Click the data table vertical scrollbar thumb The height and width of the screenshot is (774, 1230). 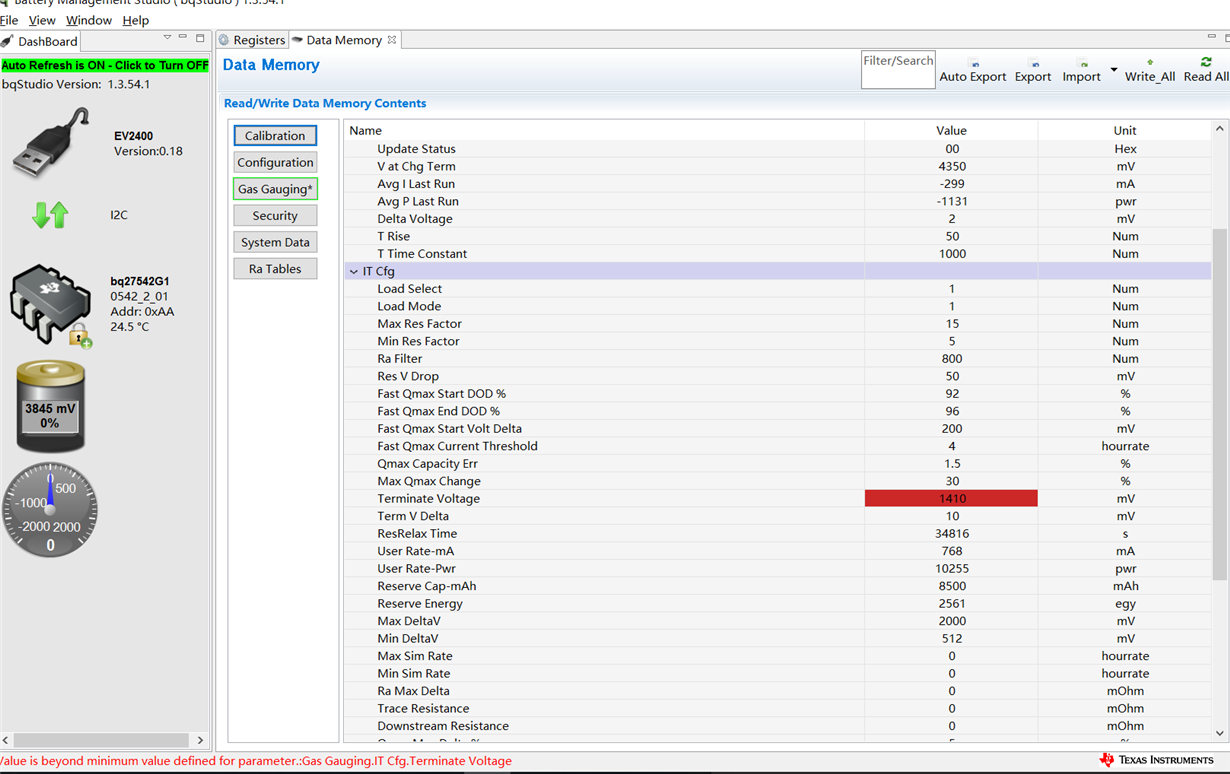pos(1219,403)
